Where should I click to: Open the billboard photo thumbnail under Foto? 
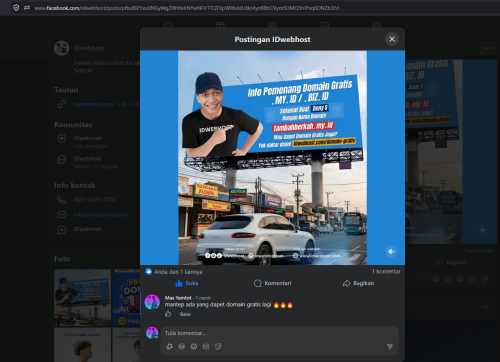[83, 297]
